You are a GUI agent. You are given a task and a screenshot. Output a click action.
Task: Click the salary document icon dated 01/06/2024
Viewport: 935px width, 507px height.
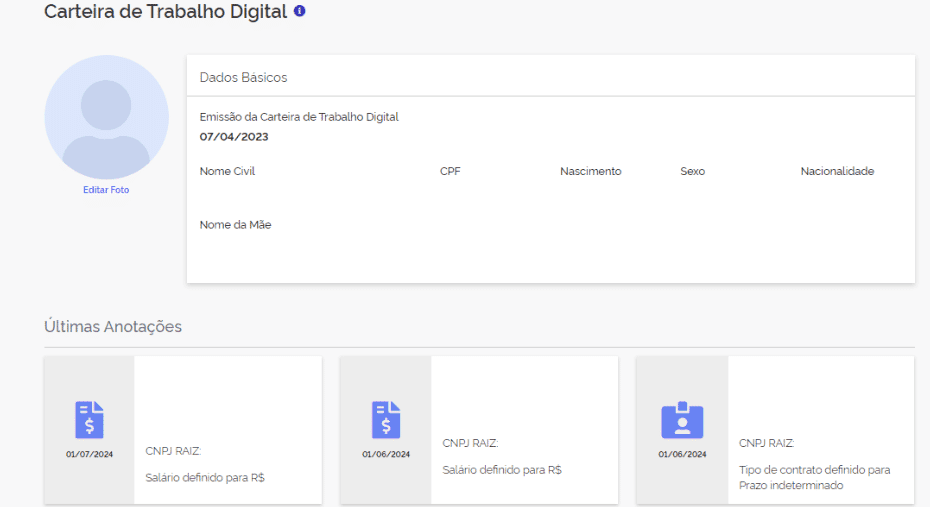coord(386,420)
